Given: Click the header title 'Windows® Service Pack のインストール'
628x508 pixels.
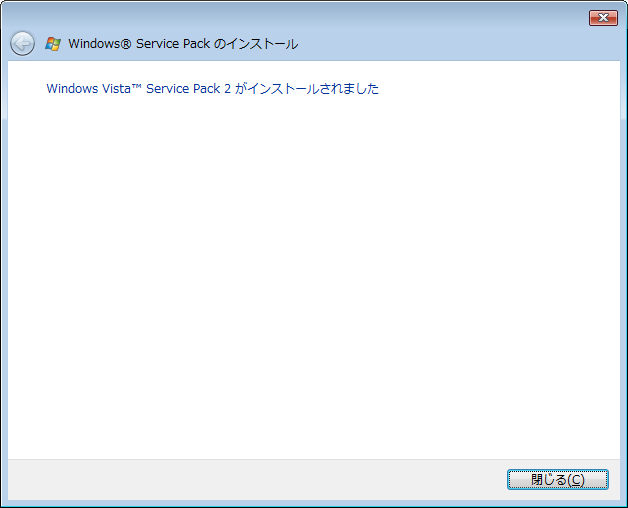Looking at the screenshot, I should point(183,44).
